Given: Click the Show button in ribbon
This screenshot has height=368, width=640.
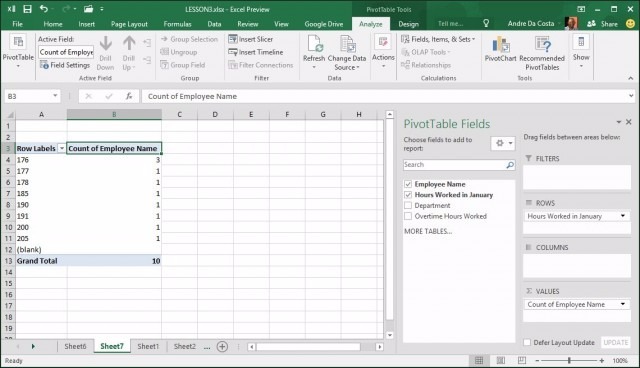Looking at the screenshot, I should click(581, 52).
